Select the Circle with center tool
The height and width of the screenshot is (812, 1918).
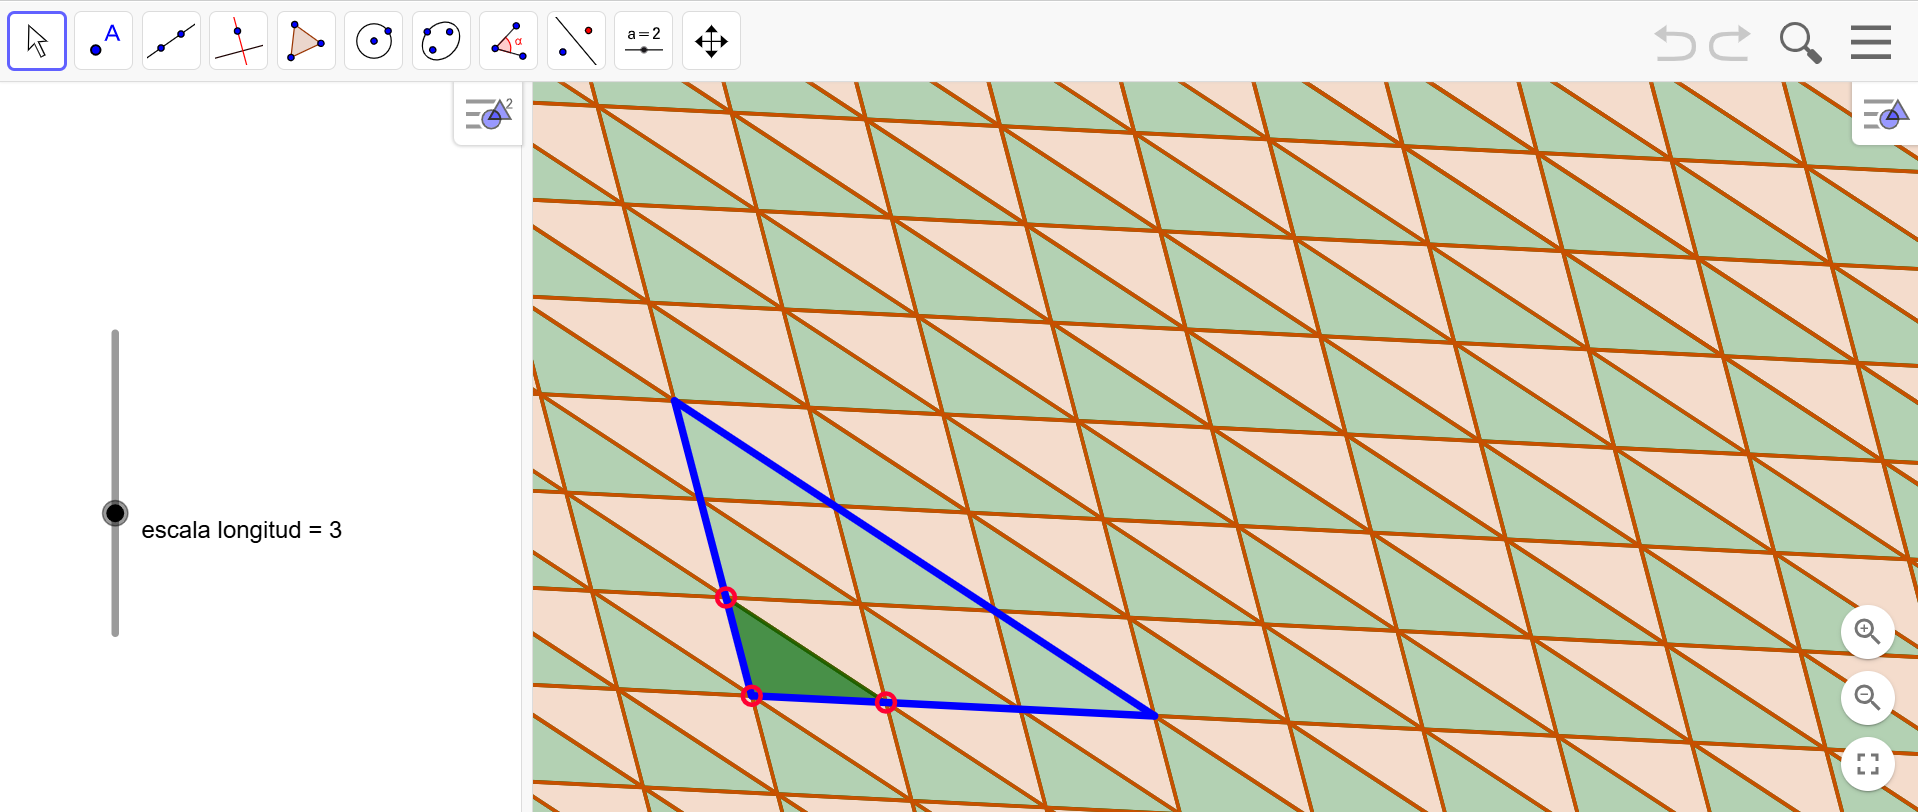[x=373, y=41]
